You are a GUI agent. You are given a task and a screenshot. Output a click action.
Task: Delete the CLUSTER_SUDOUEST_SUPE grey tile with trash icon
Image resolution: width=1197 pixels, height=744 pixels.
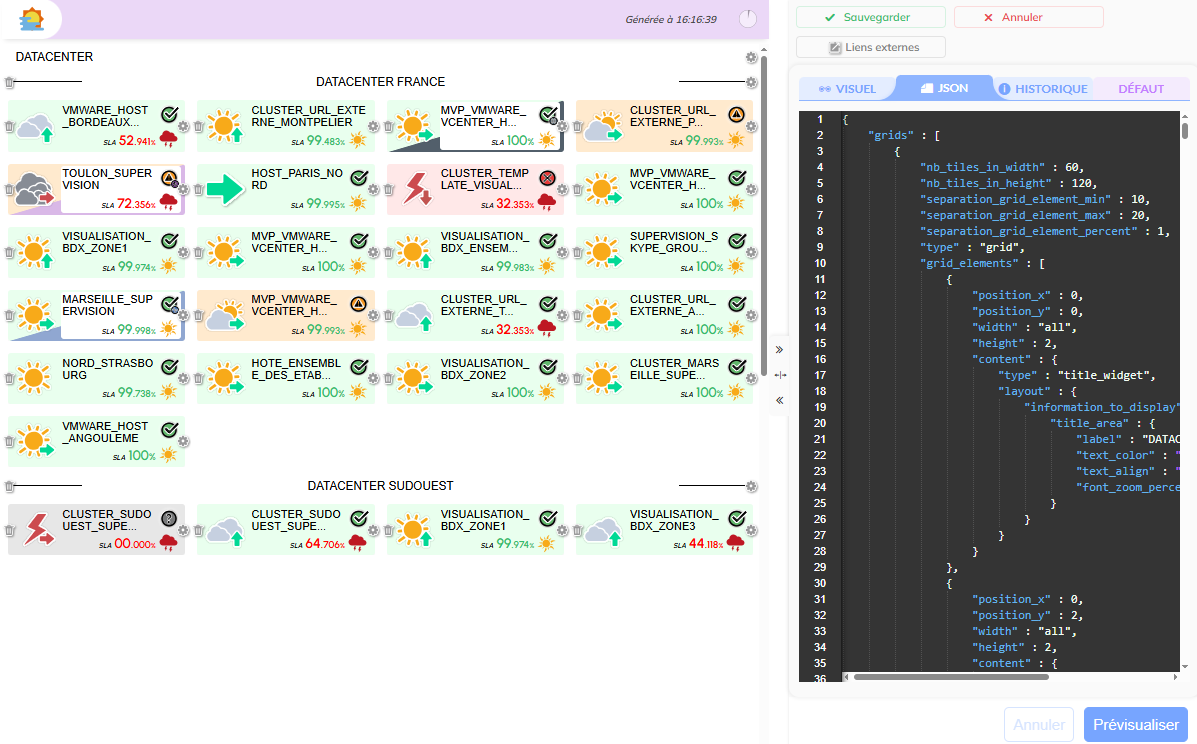coord(10,531)
